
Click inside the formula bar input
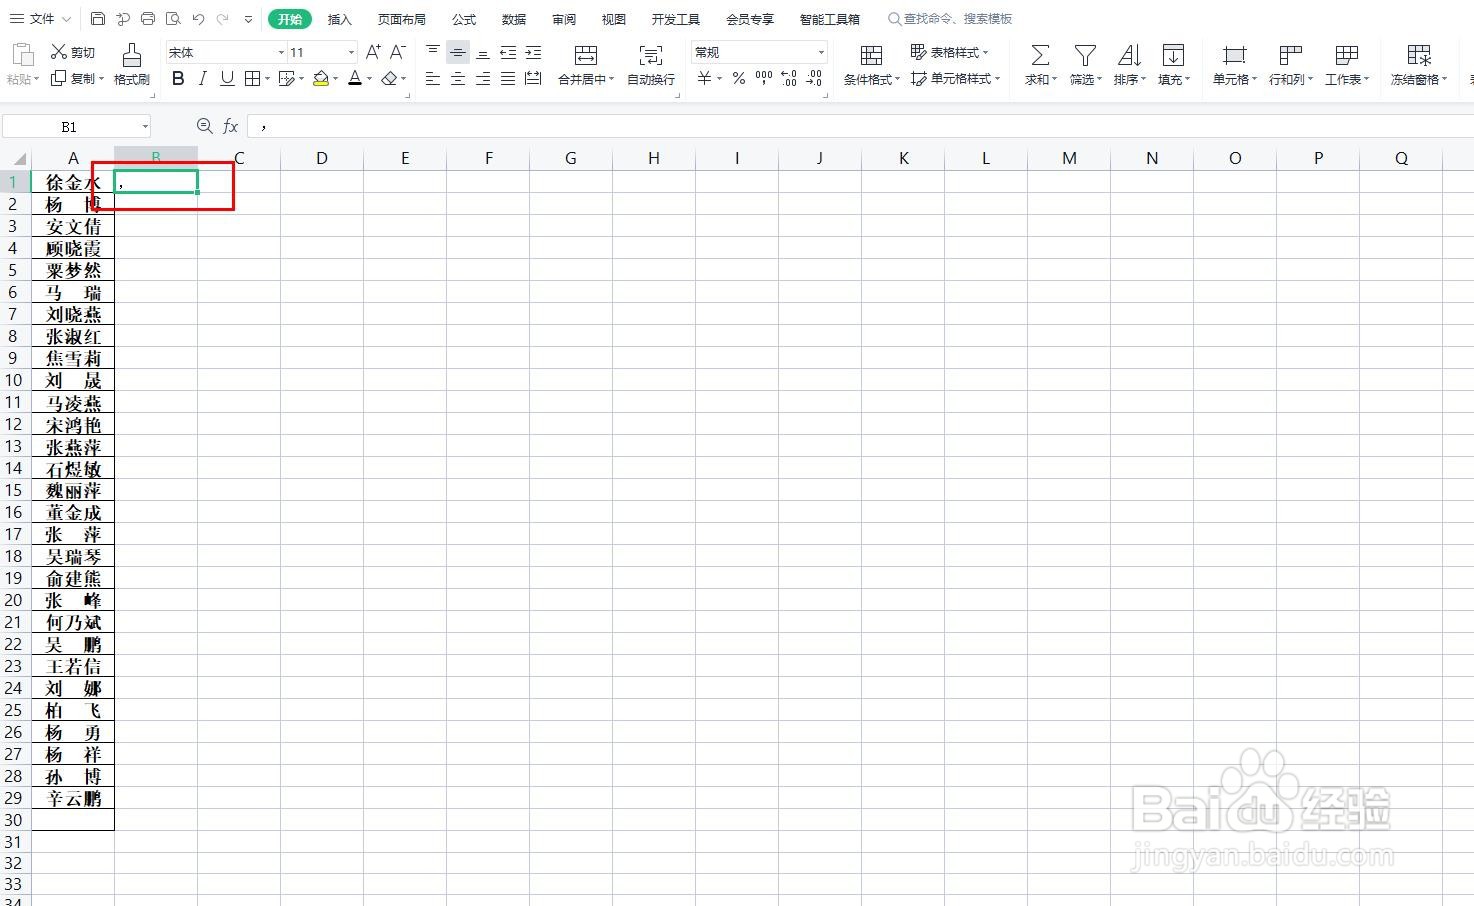point(860,126)
